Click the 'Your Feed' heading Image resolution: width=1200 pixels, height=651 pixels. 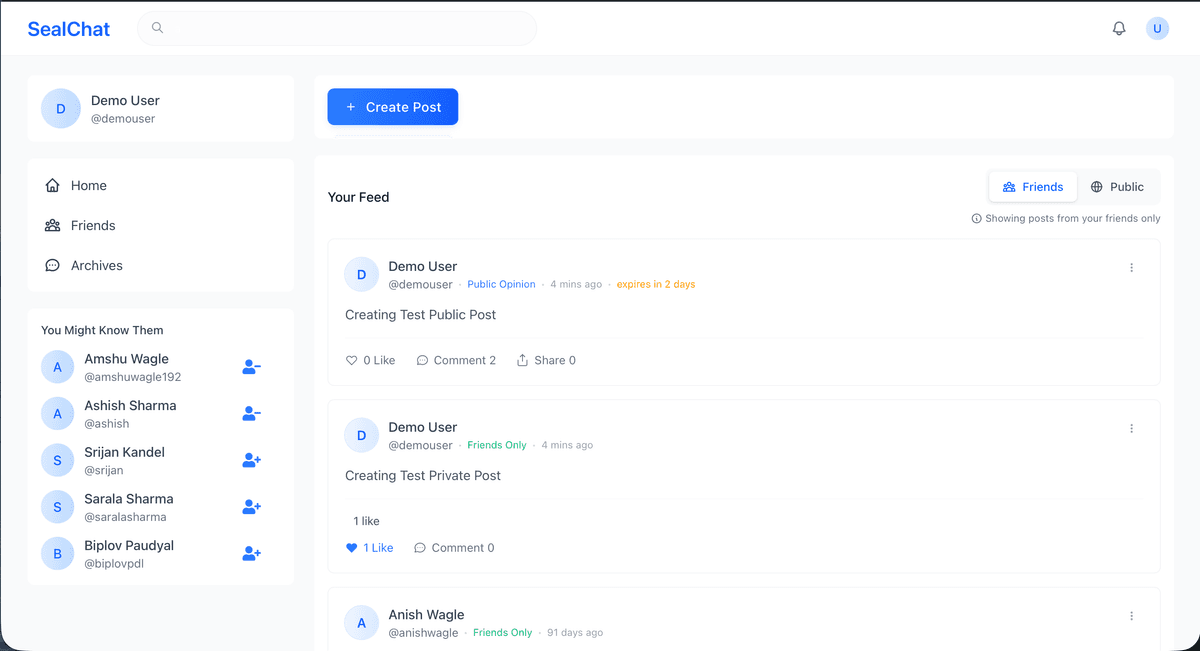coord(359,197)
